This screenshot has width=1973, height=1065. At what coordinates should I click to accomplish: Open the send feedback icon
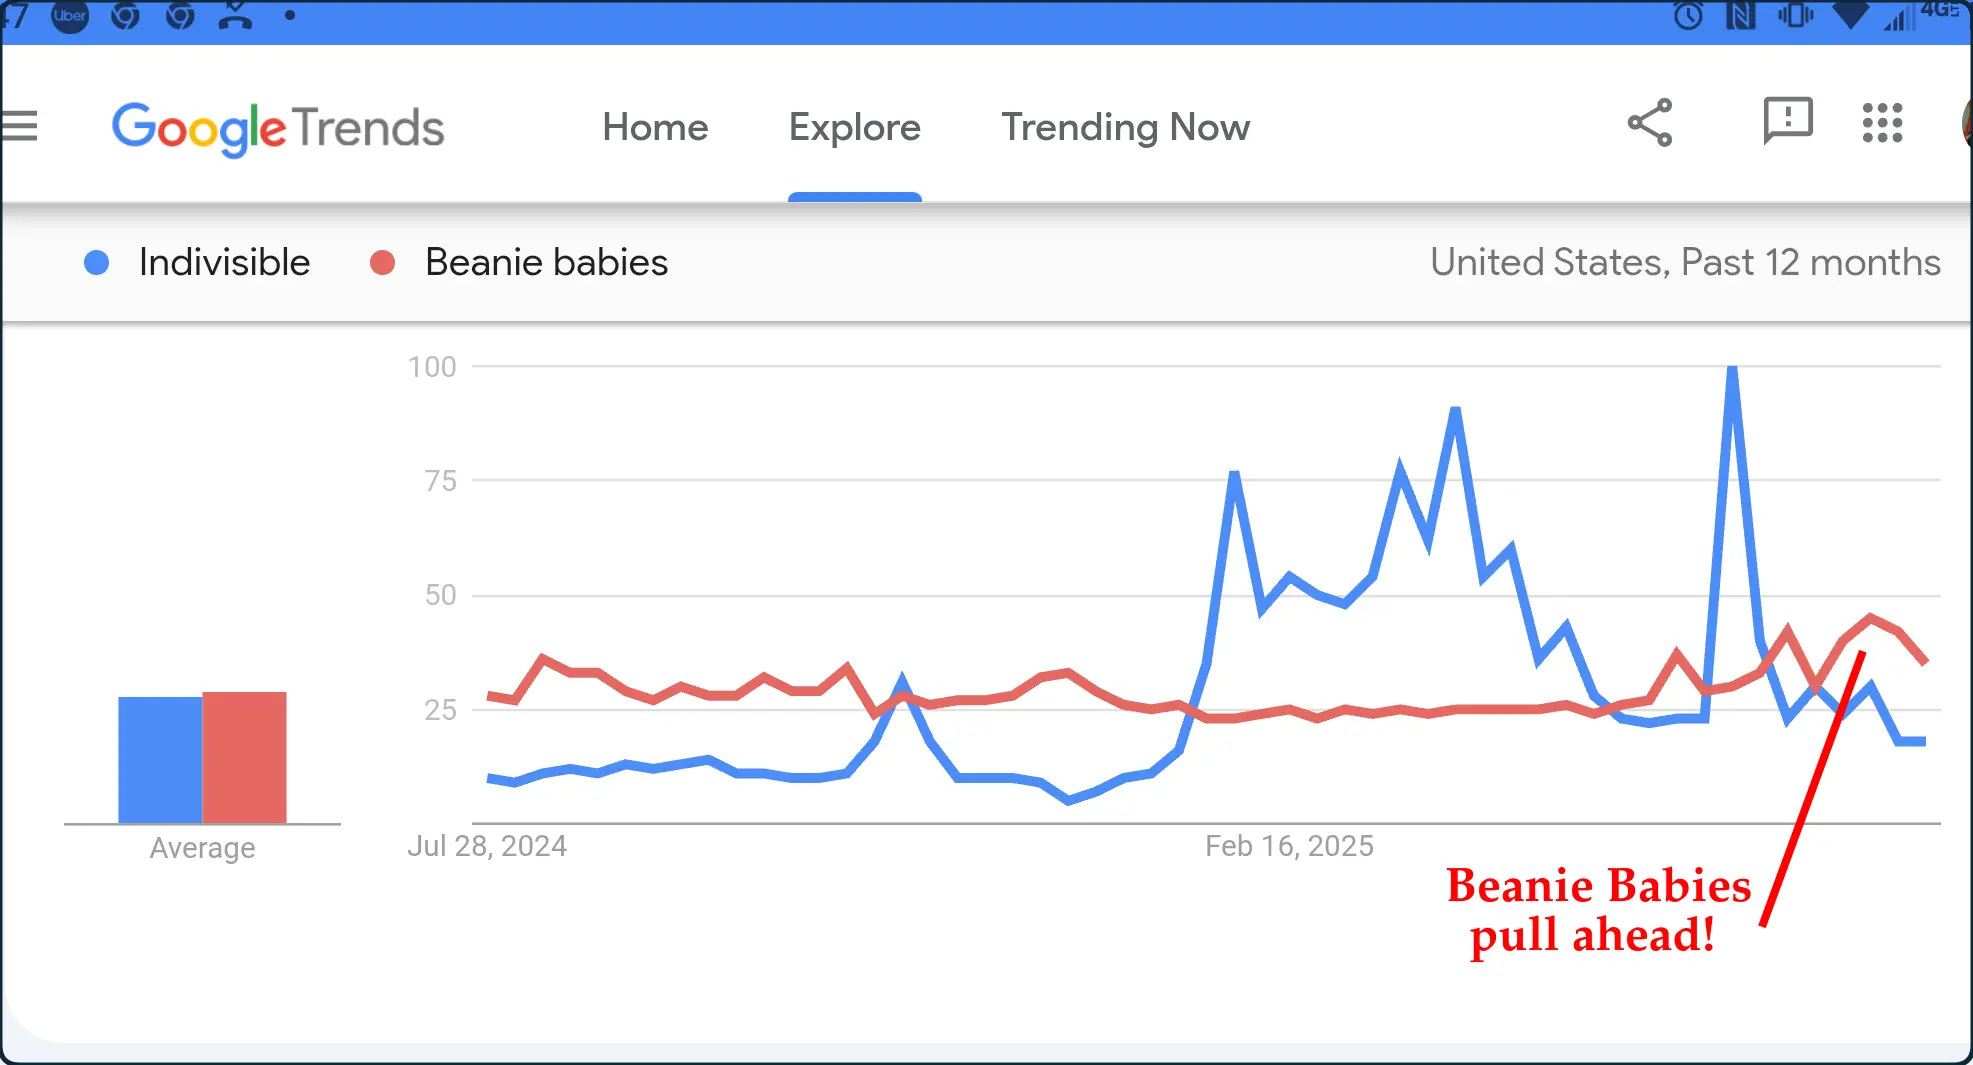(1788, 121)
